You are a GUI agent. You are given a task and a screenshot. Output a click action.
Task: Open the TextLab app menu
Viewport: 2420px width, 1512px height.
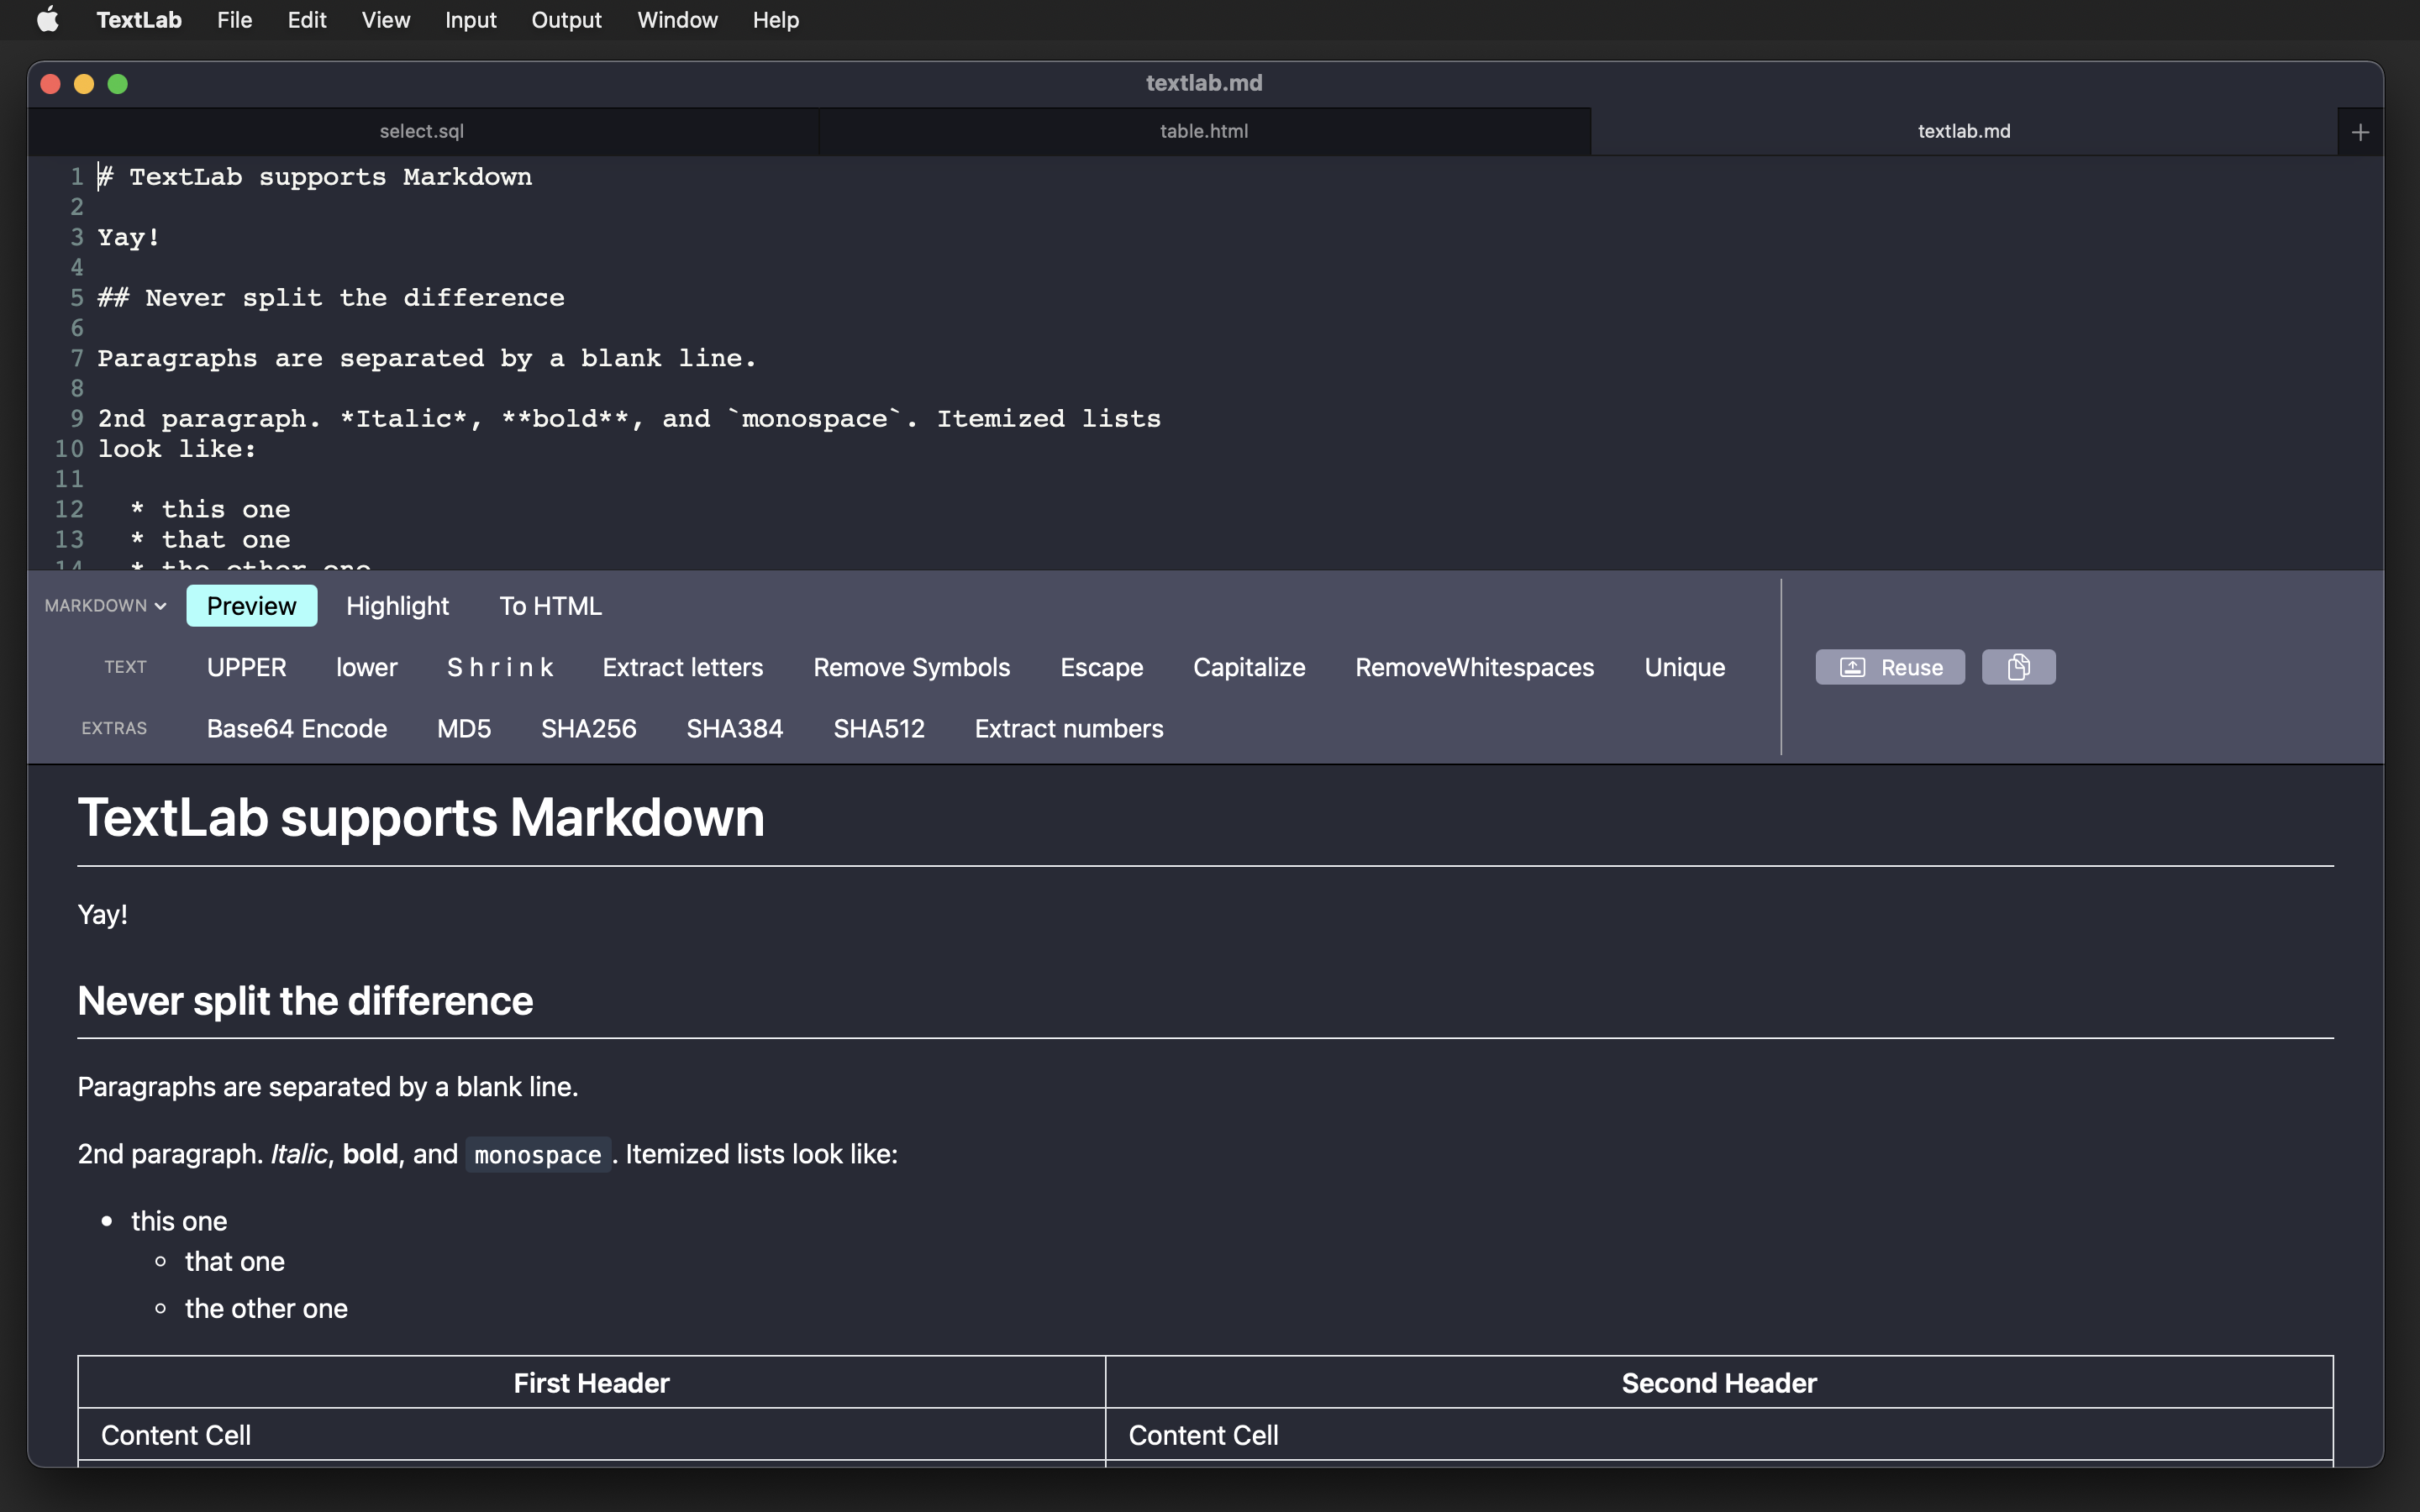coord(139,20)
